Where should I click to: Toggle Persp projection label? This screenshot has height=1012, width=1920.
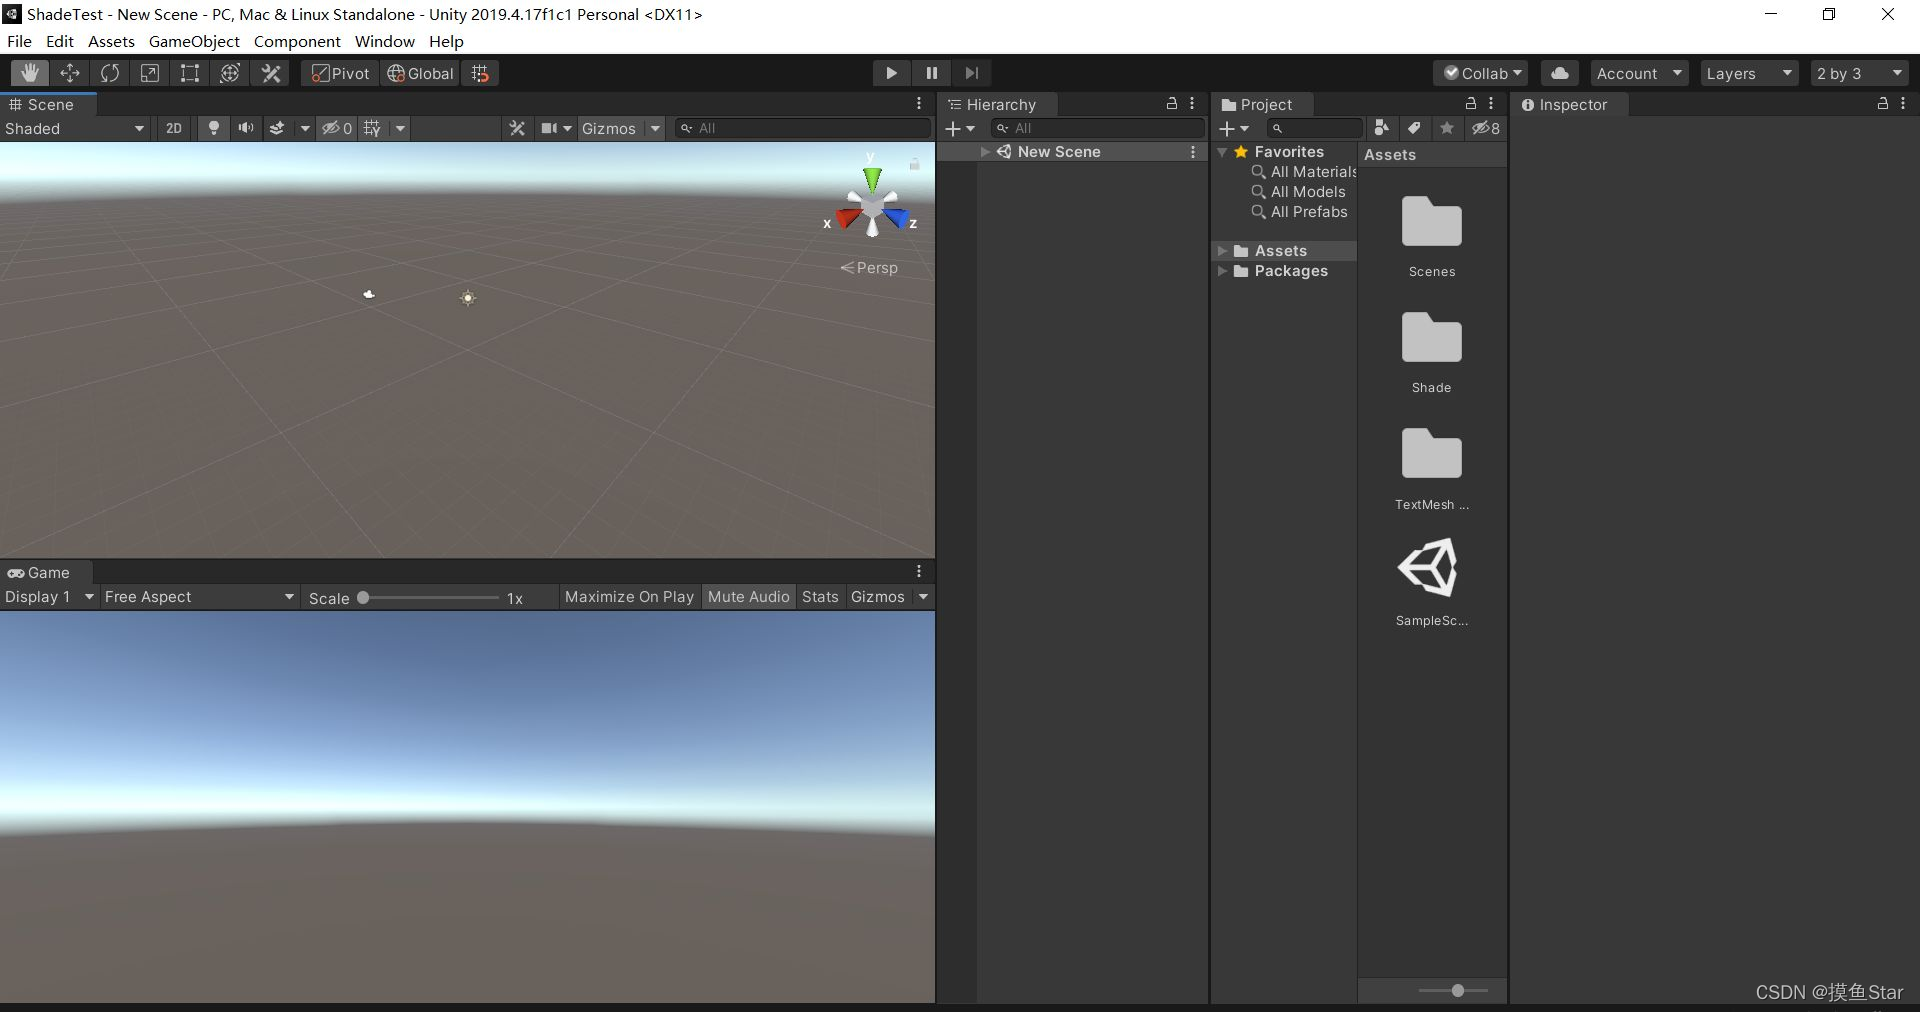click(869, 268)
